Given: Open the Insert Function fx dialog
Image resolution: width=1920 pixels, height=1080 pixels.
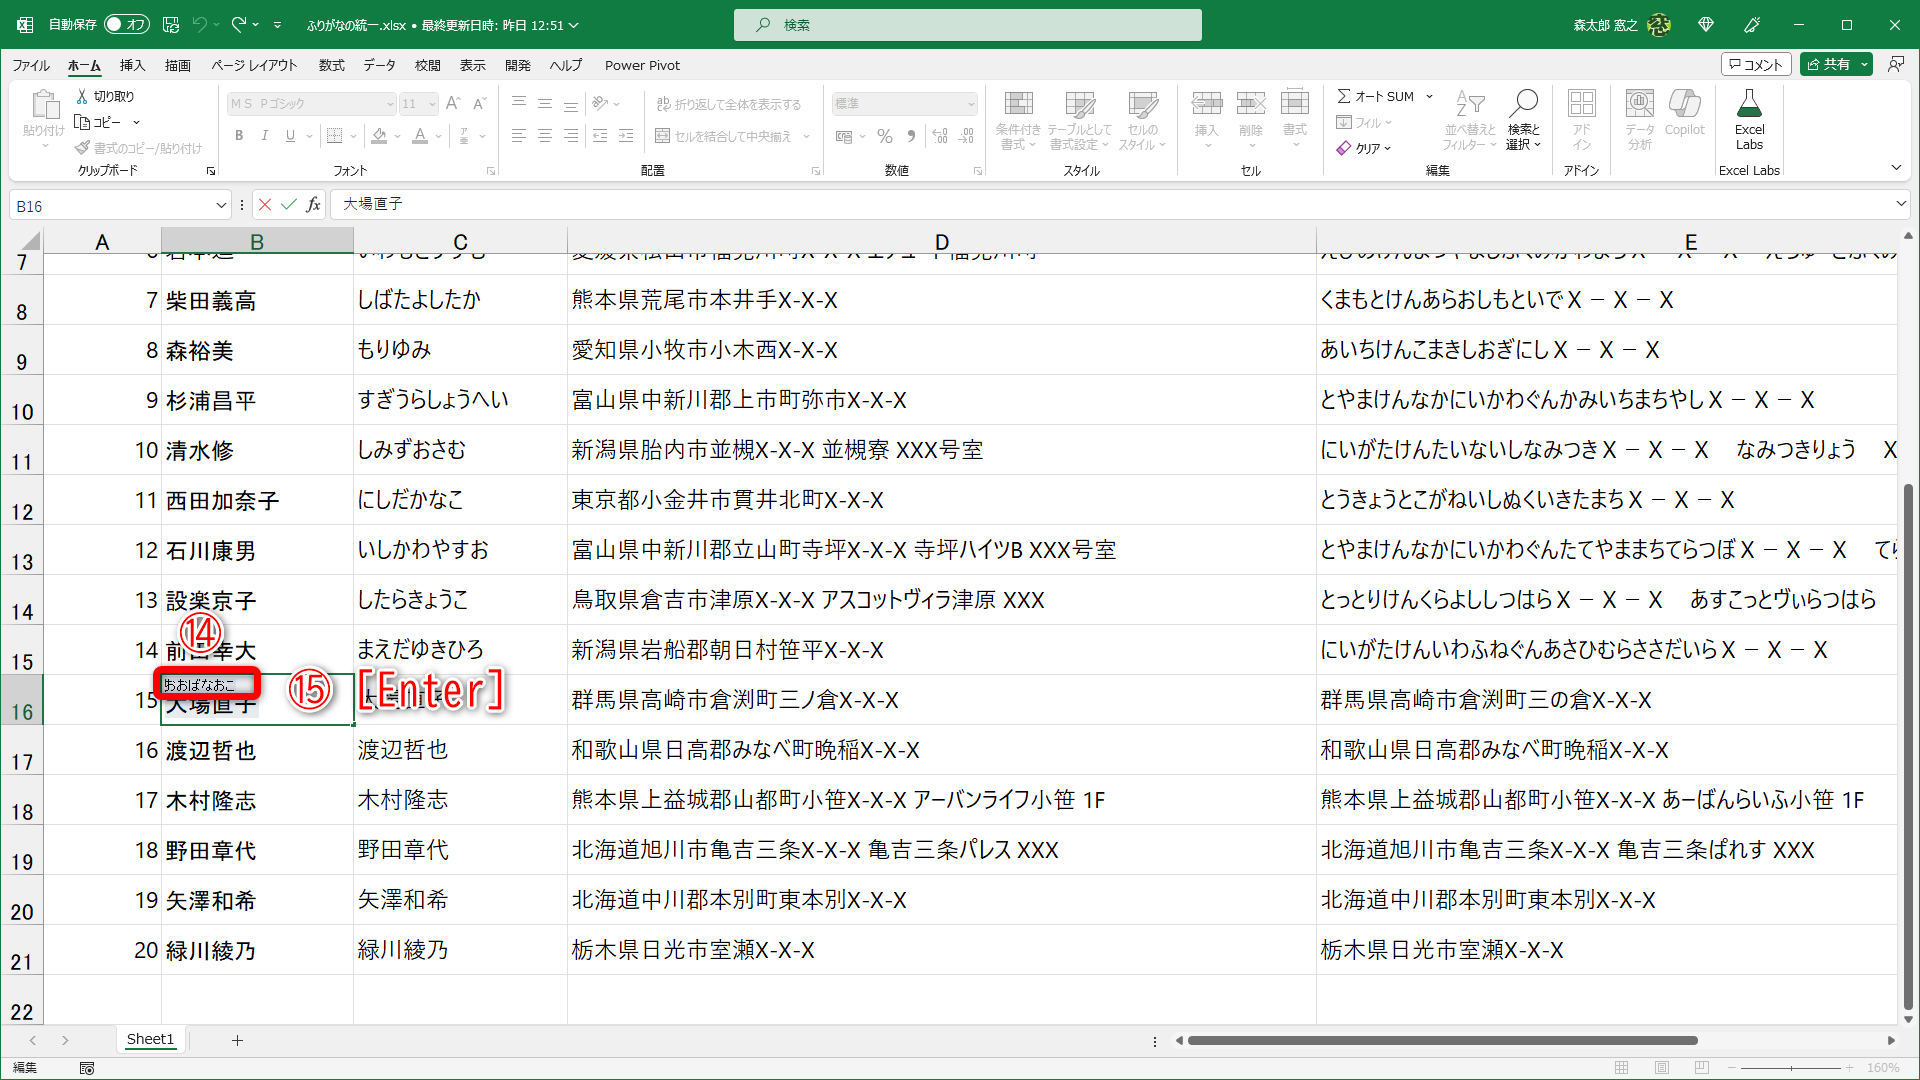Looking at the screenshot, I should (x=314, y=205).
